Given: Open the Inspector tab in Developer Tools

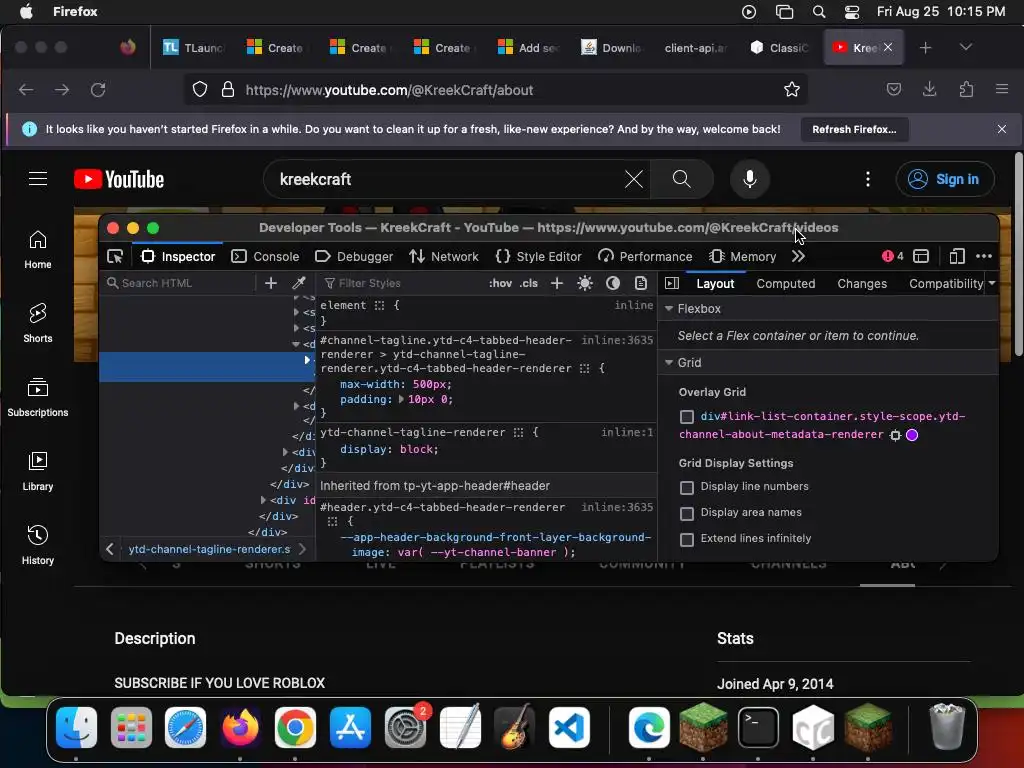Looking at the screenshot, I should click(x=178, y=257).
